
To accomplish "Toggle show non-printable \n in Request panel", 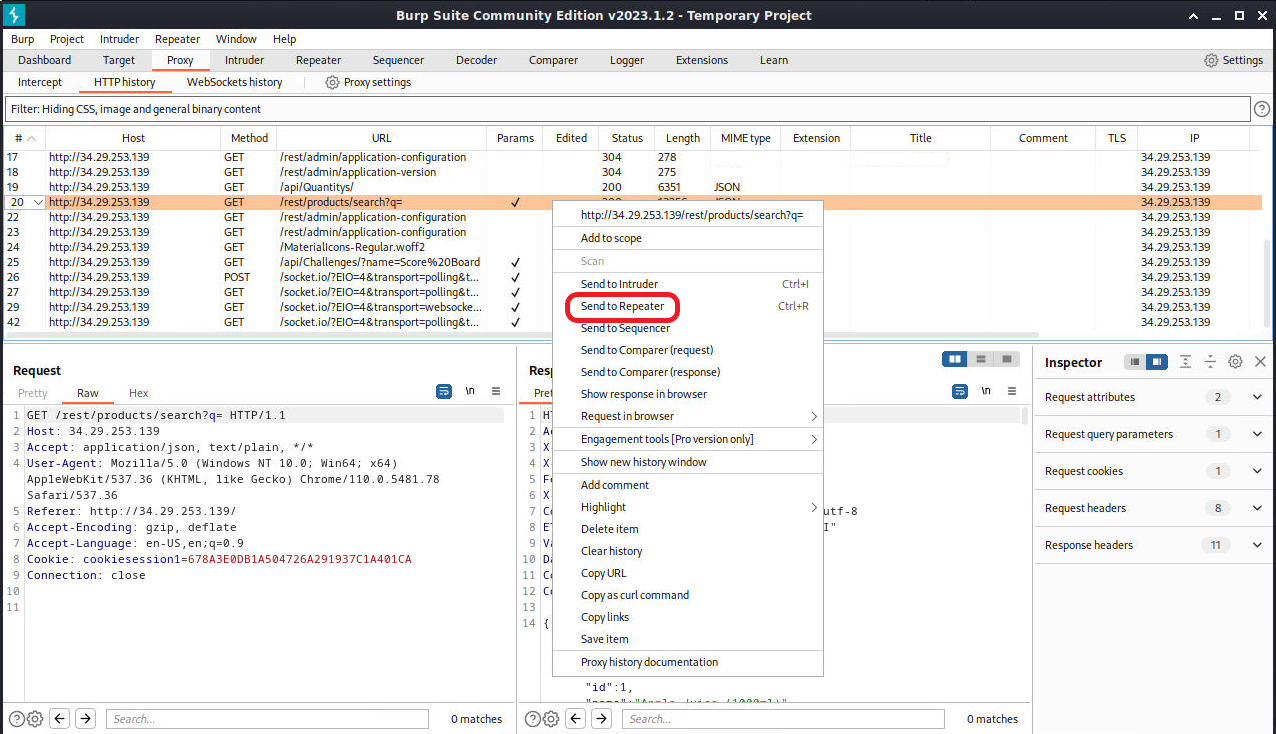I will 470,392.
